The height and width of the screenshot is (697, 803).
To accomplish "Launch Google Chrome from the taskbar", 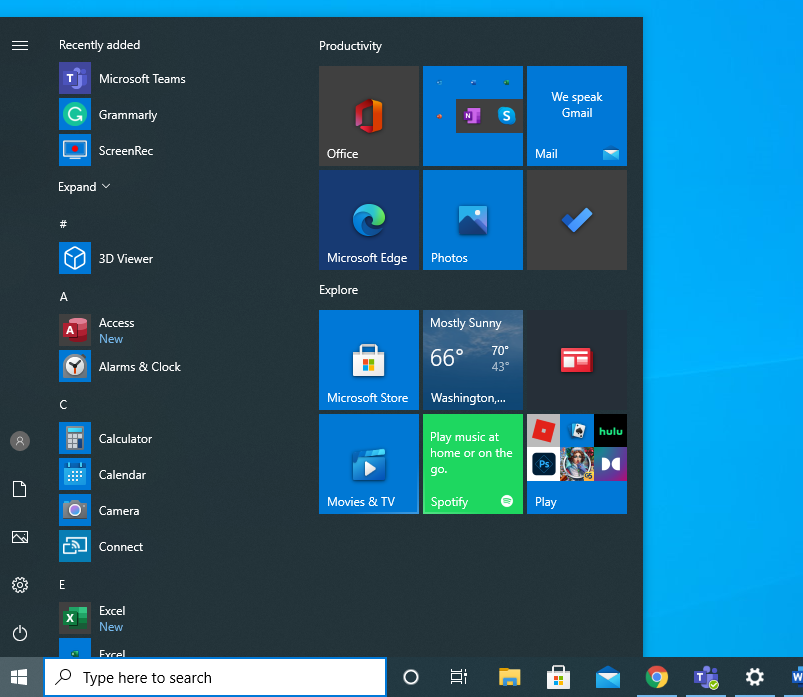I will tap(657, 677).
